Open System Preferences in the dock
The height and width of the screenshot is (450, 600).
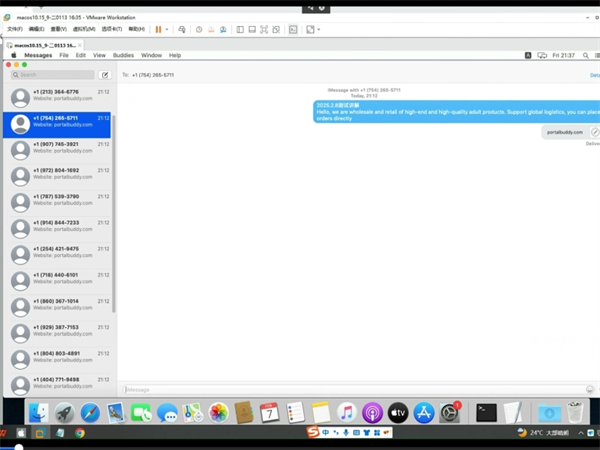[x=450, y=412]
